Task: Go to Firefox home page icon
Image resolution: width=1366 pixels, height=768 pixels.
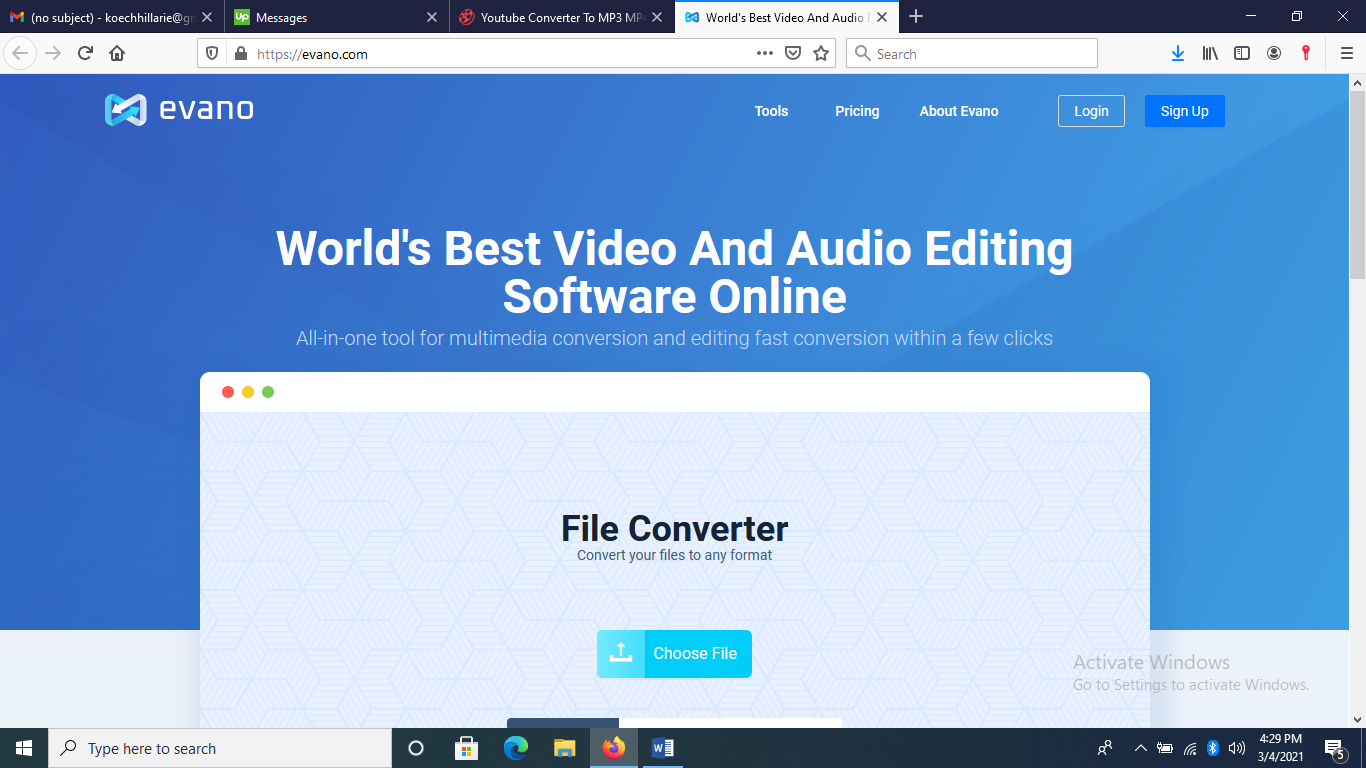Action: click(x=117, y=54)
